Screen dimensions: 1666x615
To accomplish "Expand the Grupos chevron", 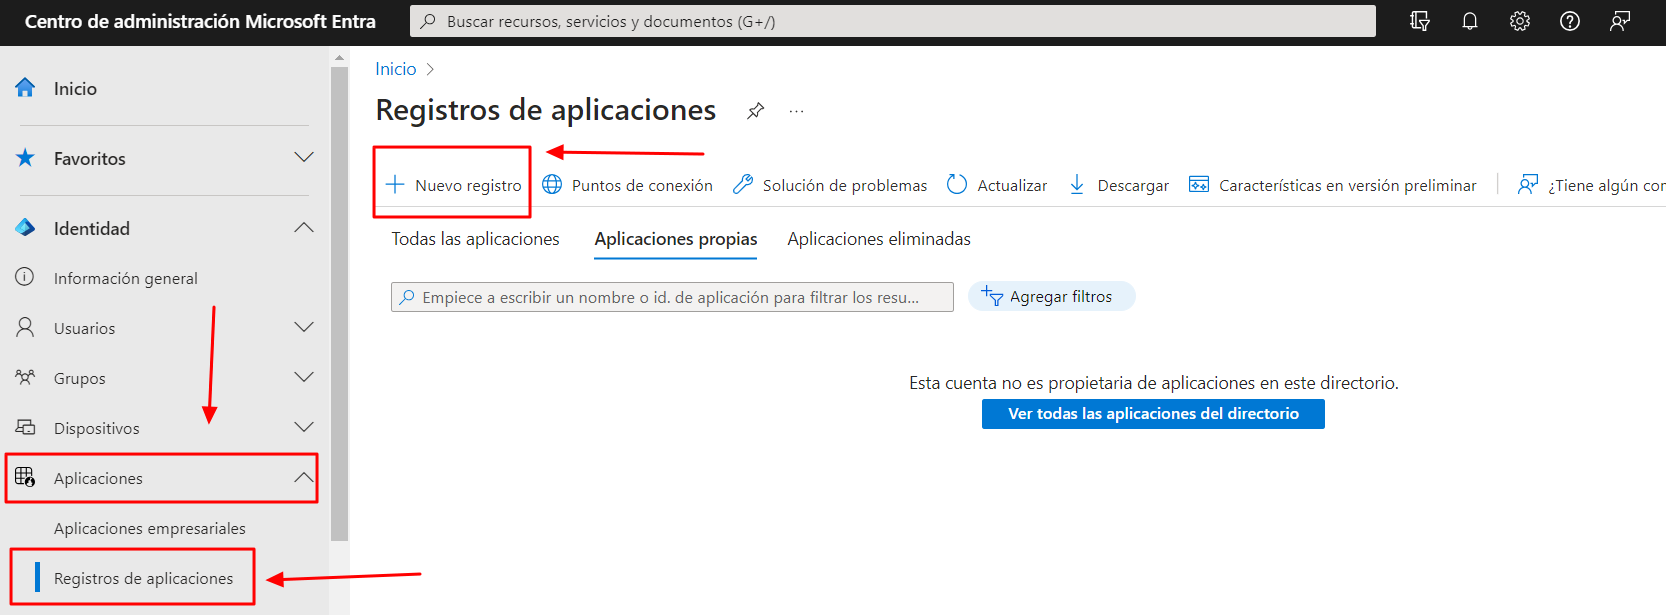I will [x=304, y=378].
